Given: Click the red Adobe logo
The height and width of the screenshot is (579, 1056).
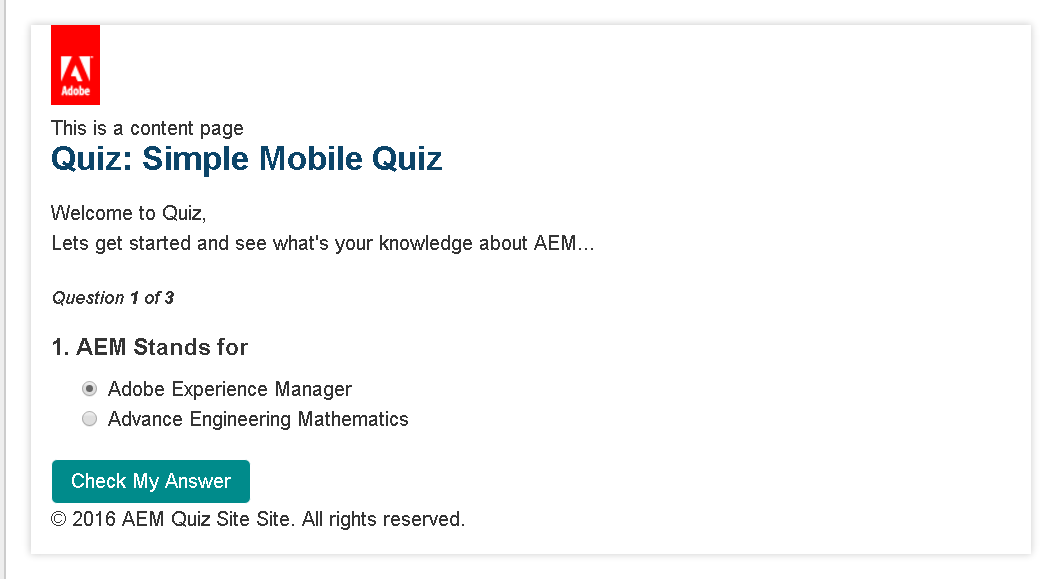Looking at the screenshot, I should pos(75,64).
